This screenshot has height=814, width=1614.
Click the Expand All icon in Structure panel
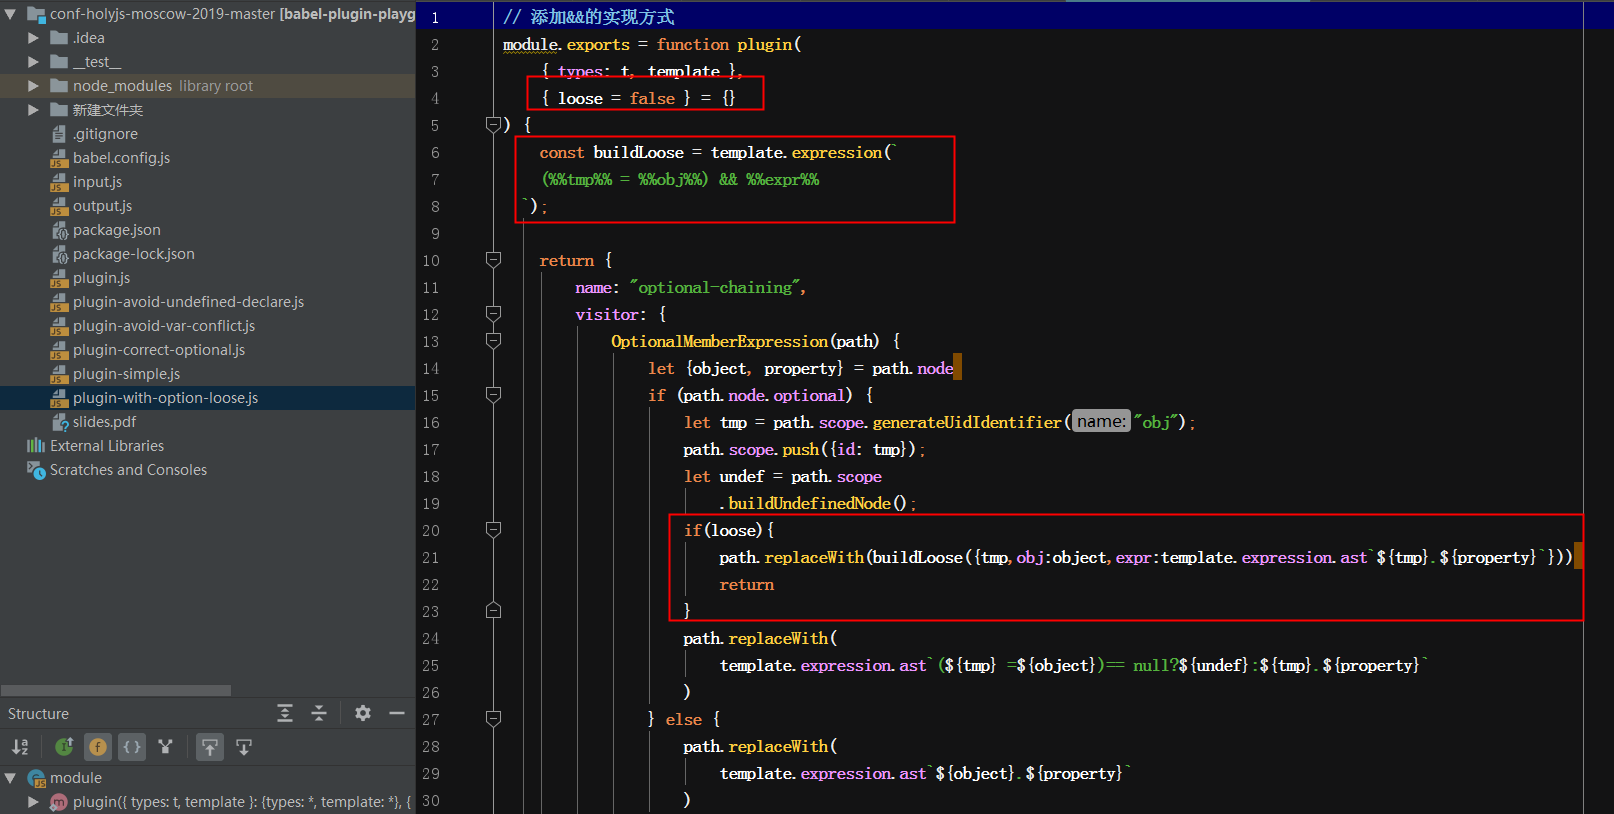(285, 713)
